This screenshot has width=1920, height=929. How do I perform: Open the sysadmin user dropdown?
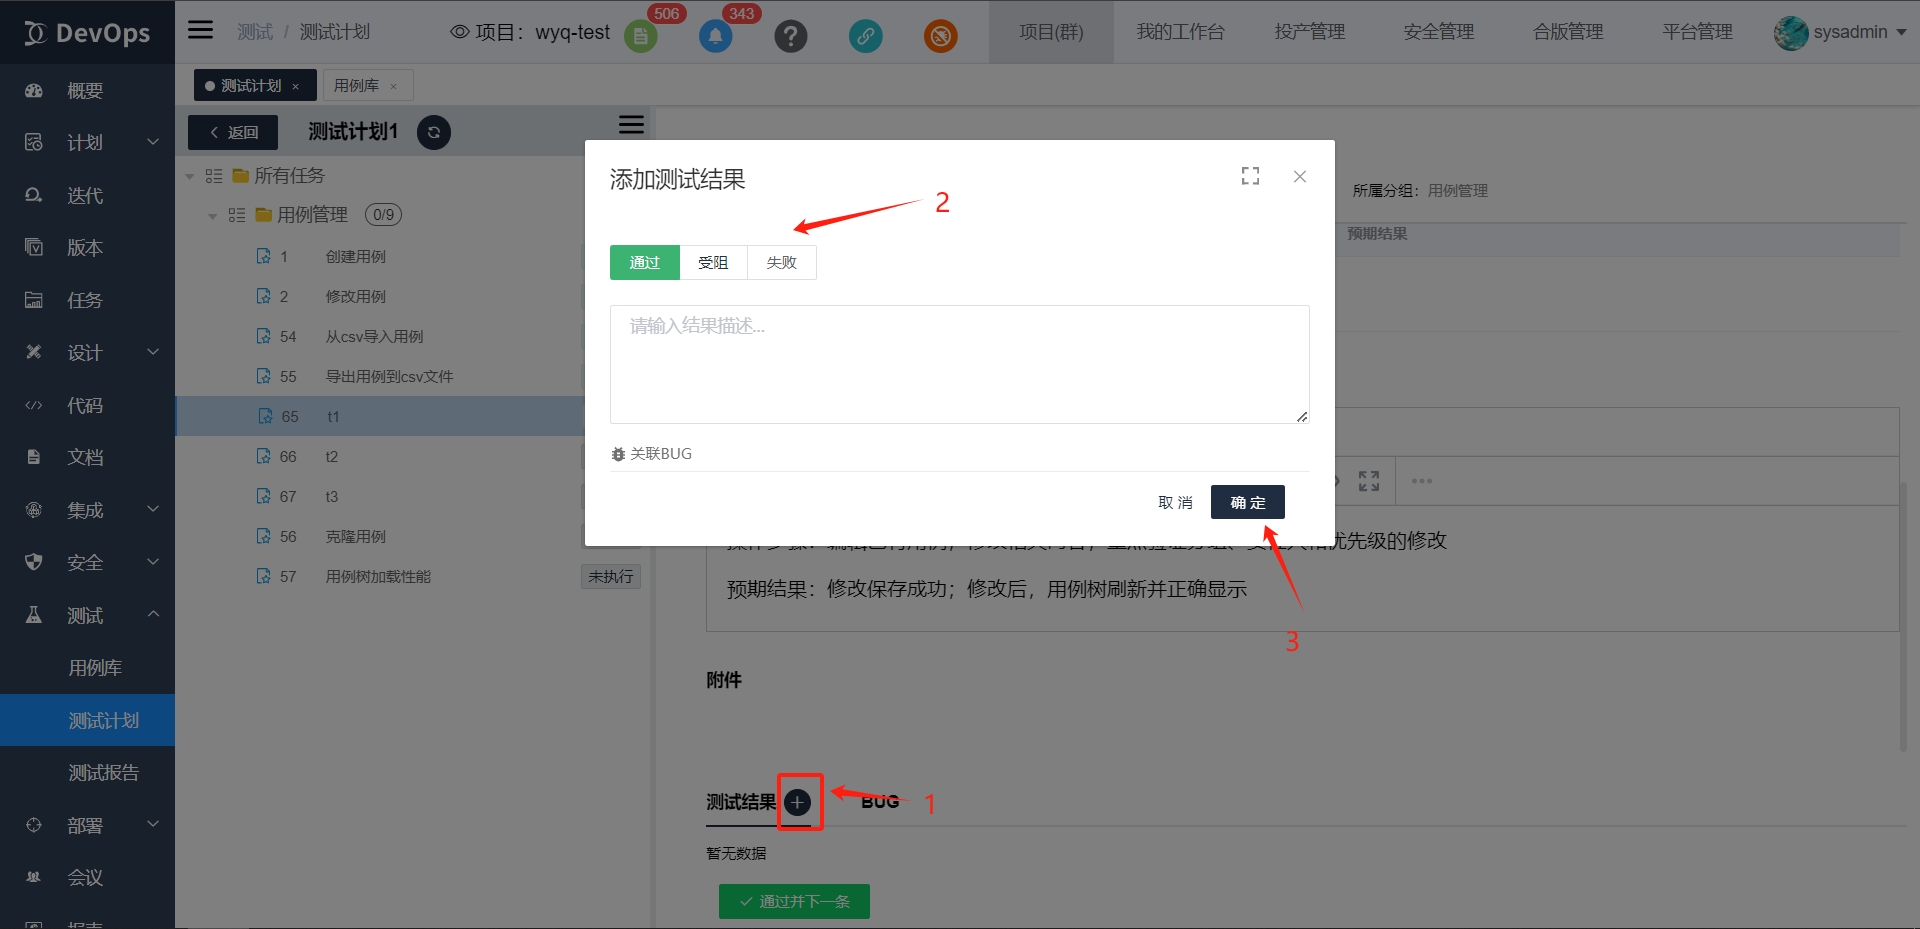click(1840, 32)
